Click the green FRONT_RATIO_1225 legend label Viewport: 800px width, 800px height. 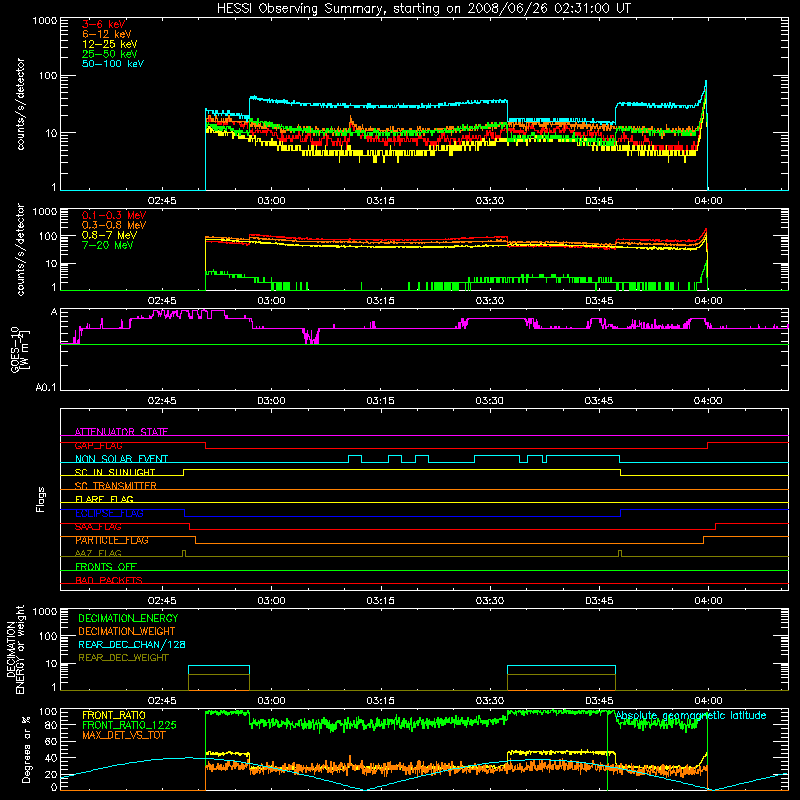pos(129,725)
